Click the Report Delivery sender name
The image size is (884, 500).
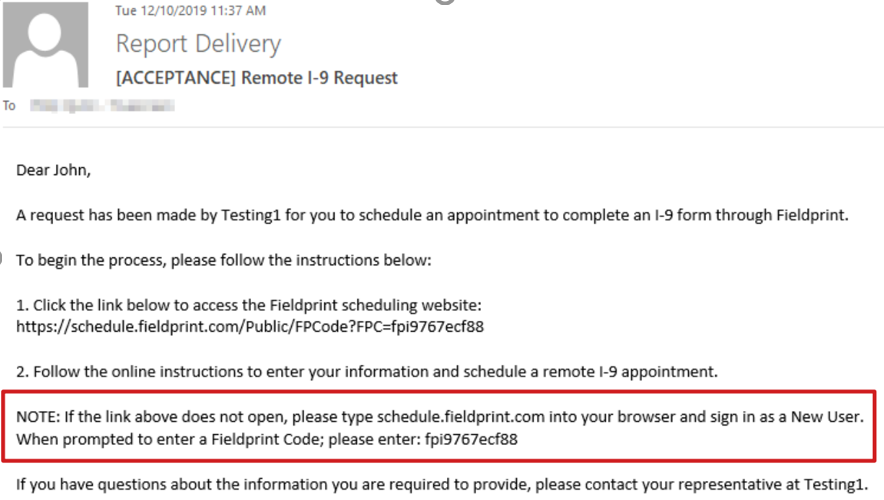coord(198,44)
